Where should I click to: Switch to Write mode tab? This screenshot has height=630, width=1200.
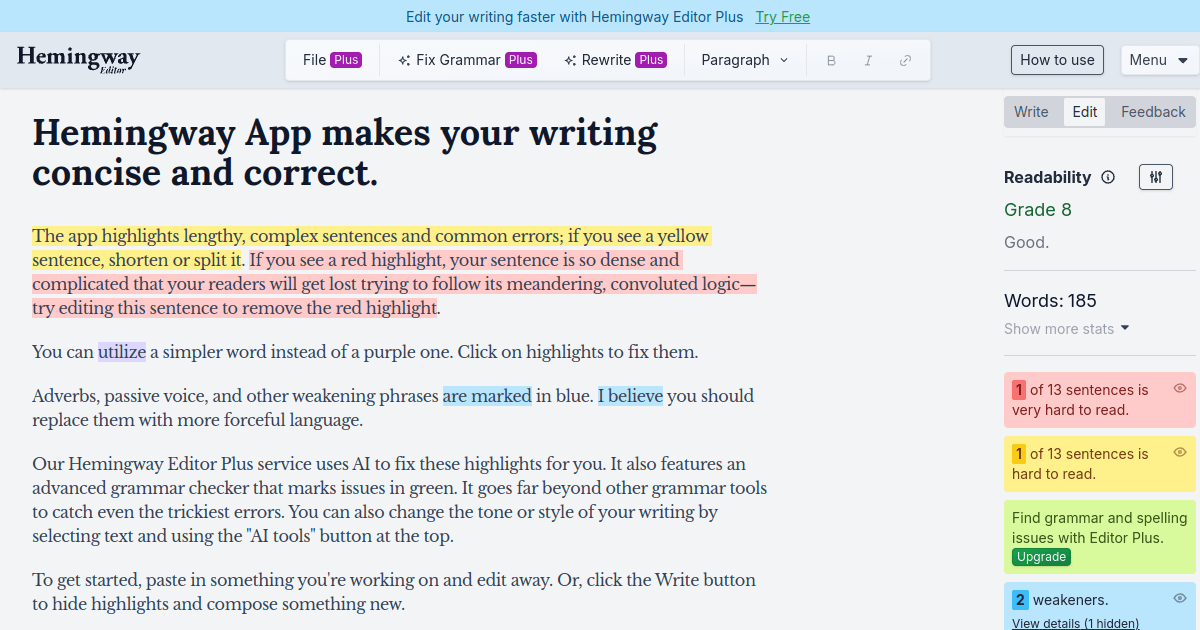[1031, 112]
